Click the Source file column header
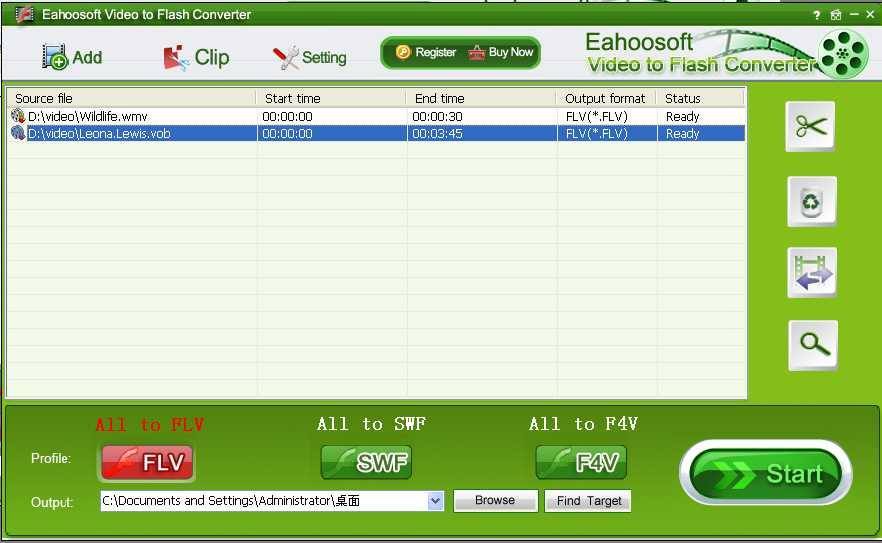The height and width of the screenshot is (543, 882). tap(130, 98)
